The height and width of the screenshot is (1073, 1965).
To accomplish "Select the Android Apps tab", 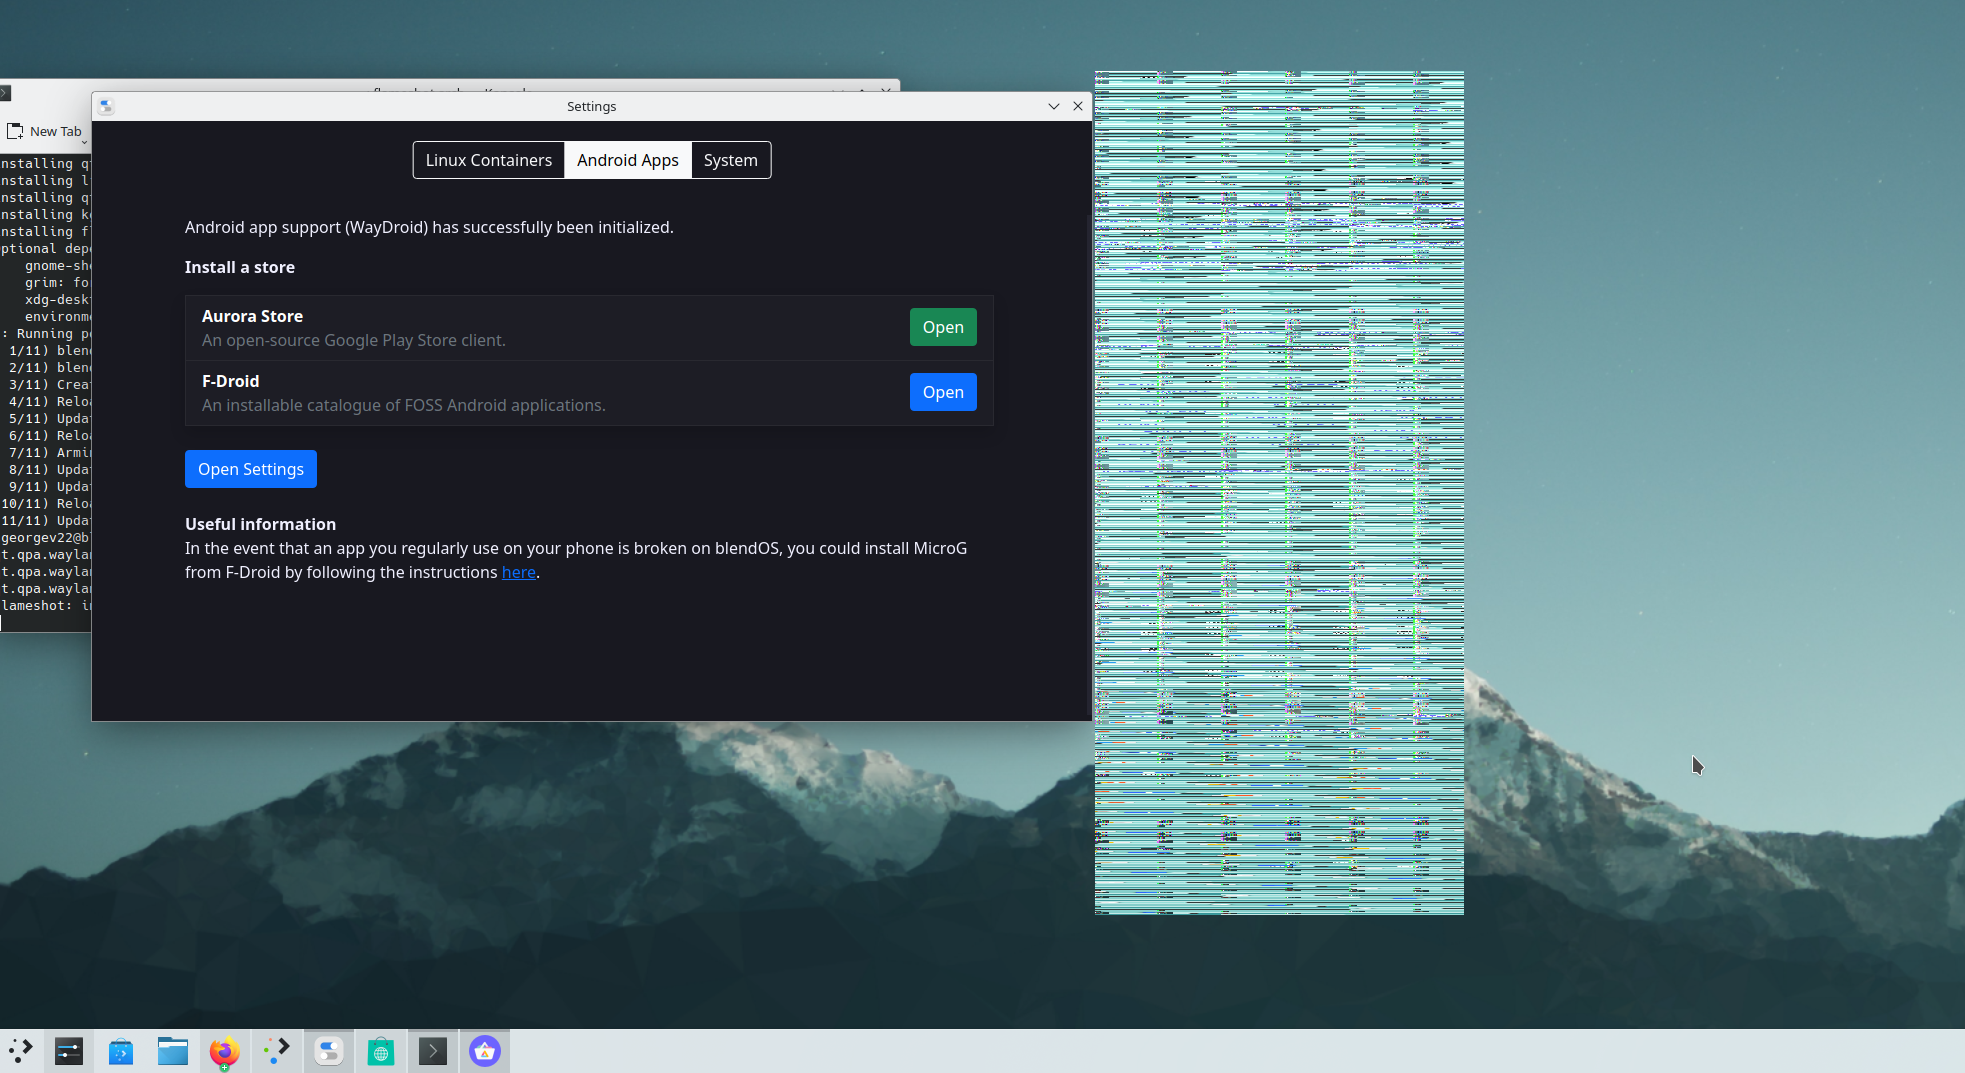I will click(627, 160).
